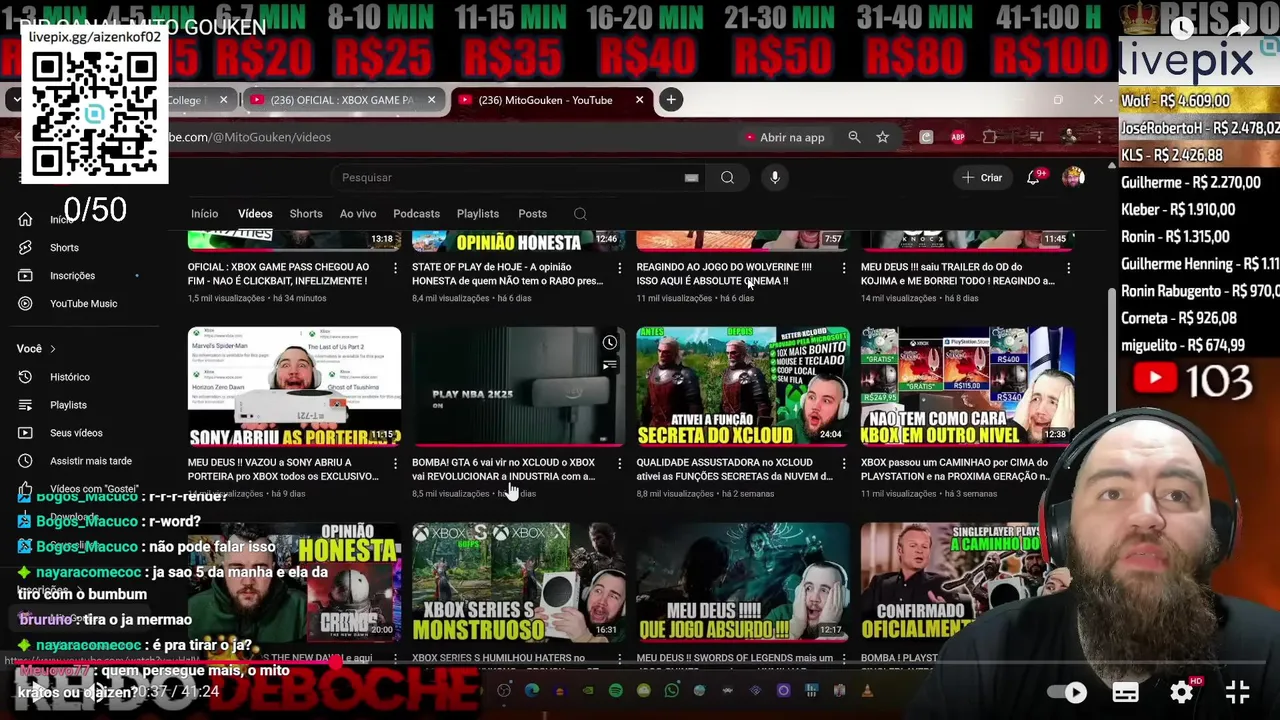Expand the Você section chevron
Image resolution: width=1280 pixels, height=720 pixels.
[x=53, y=349]
